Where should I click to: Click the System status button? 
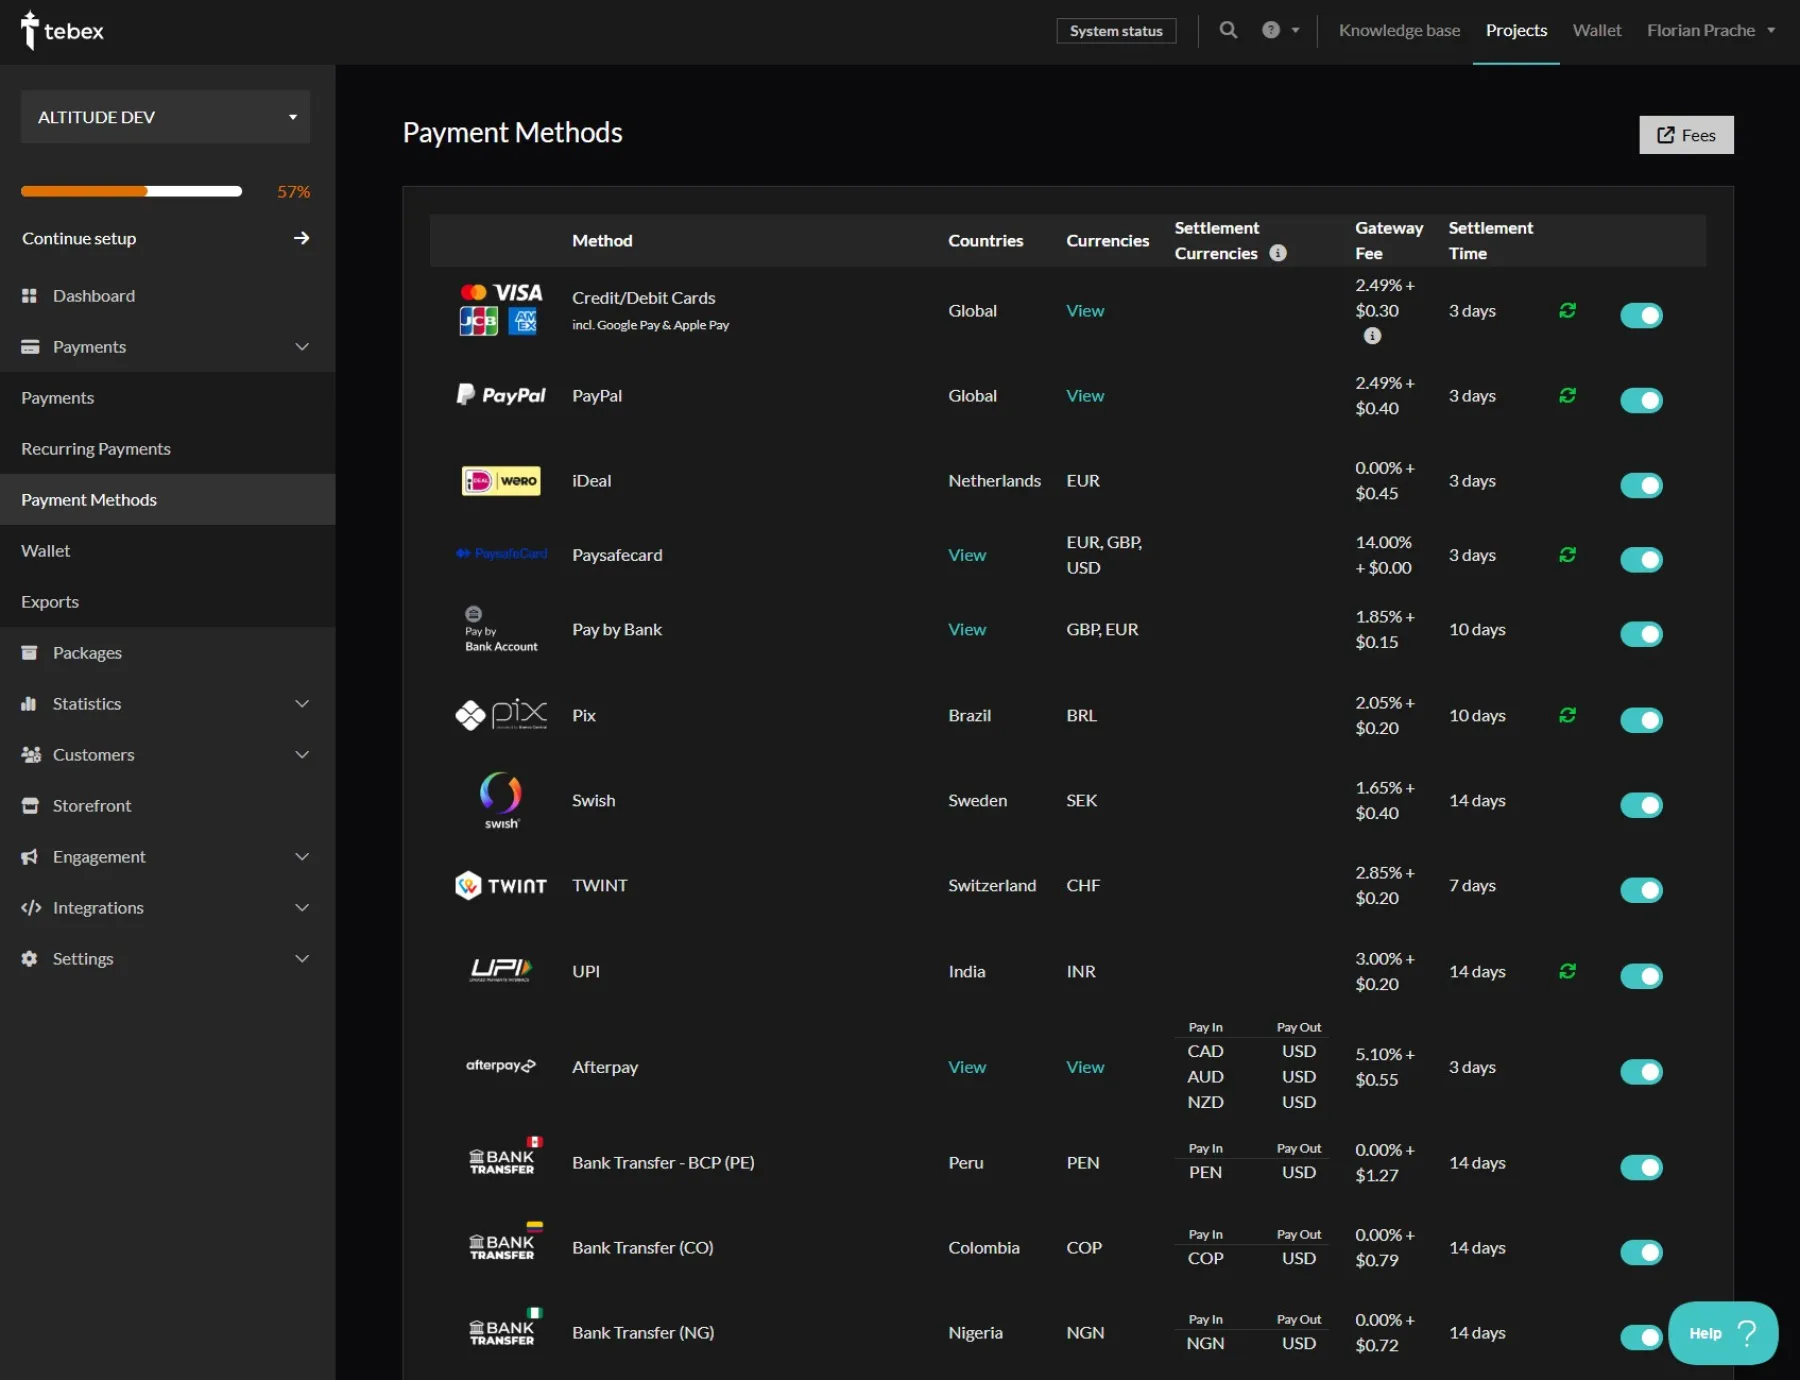(1116, 31)
